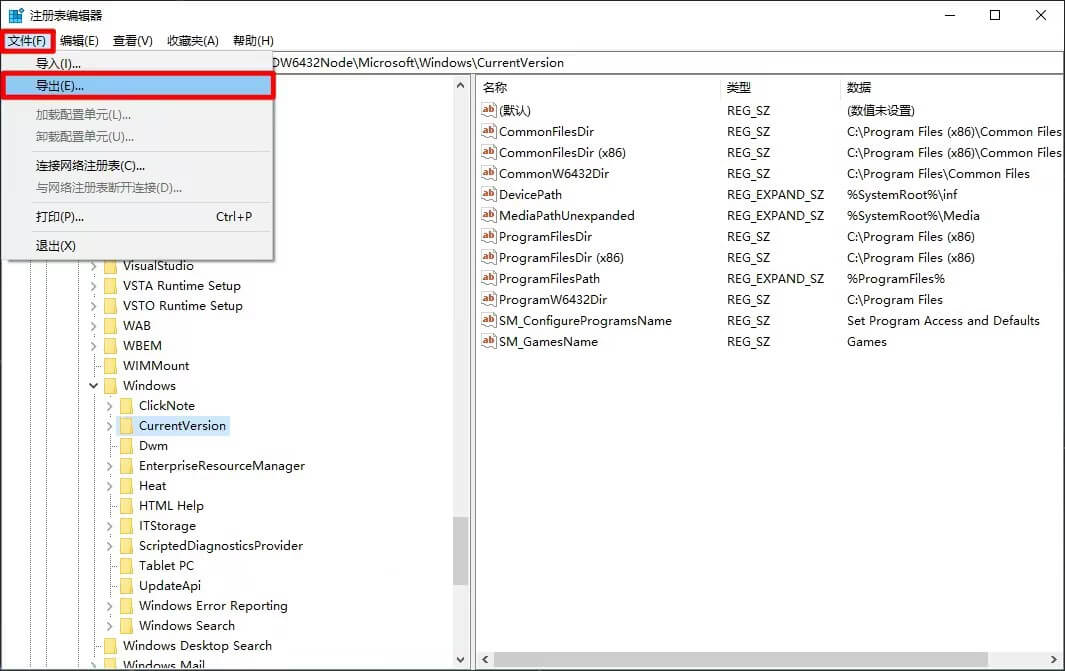Expand the Windows Error Reporting key
The width and height of the screenshot is (1065, 671).
pyautogui.click(x=110, y=606)
